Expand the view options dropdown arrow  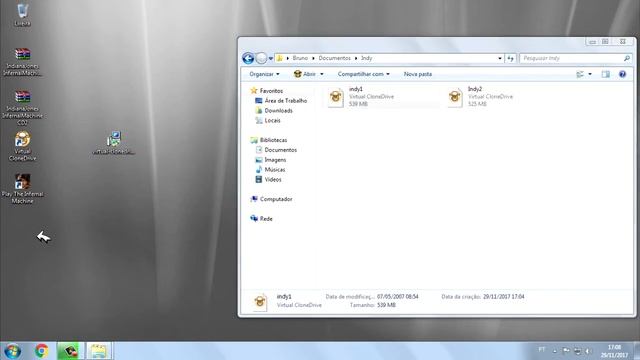[590, 74]
